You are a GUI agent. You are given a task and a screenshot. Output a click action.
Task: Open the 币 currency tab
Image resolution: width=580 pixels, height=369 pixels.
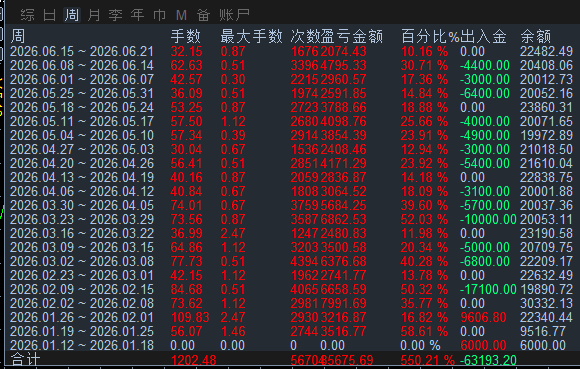pyautogui.click(x=159, y=15)
